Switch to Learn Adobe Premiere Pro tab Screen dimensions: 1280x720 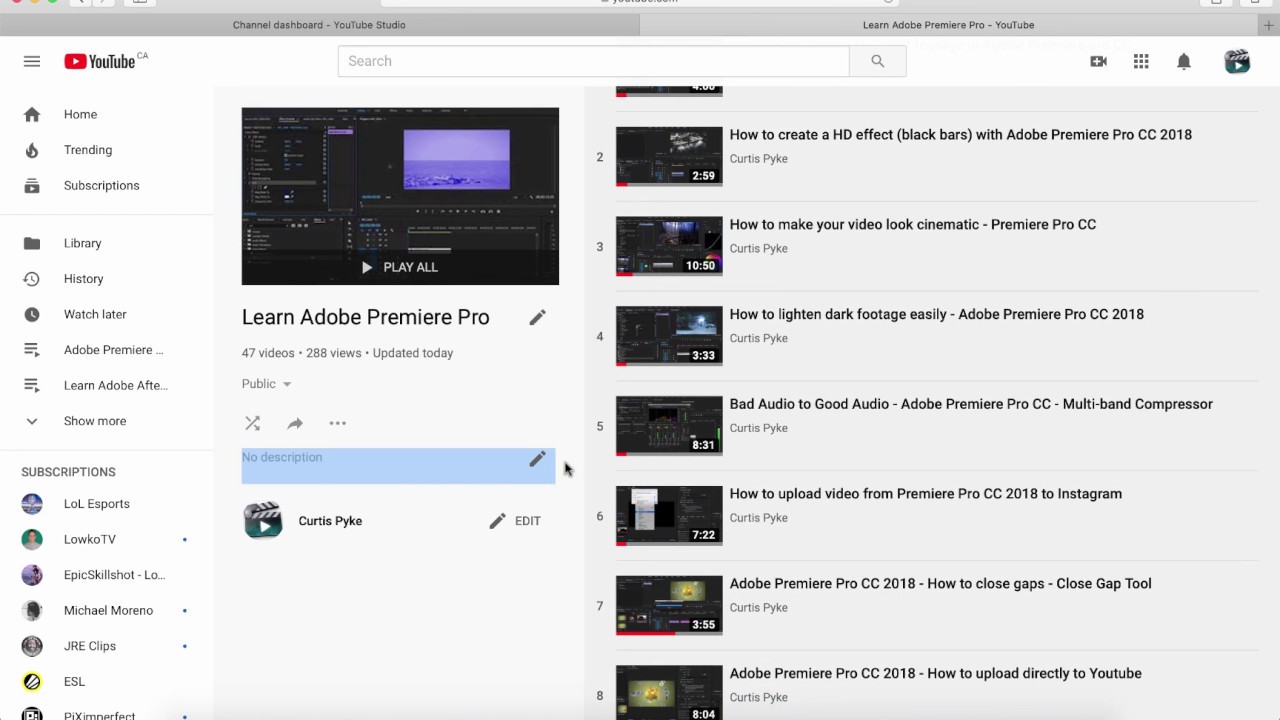[x=948, y=25]
